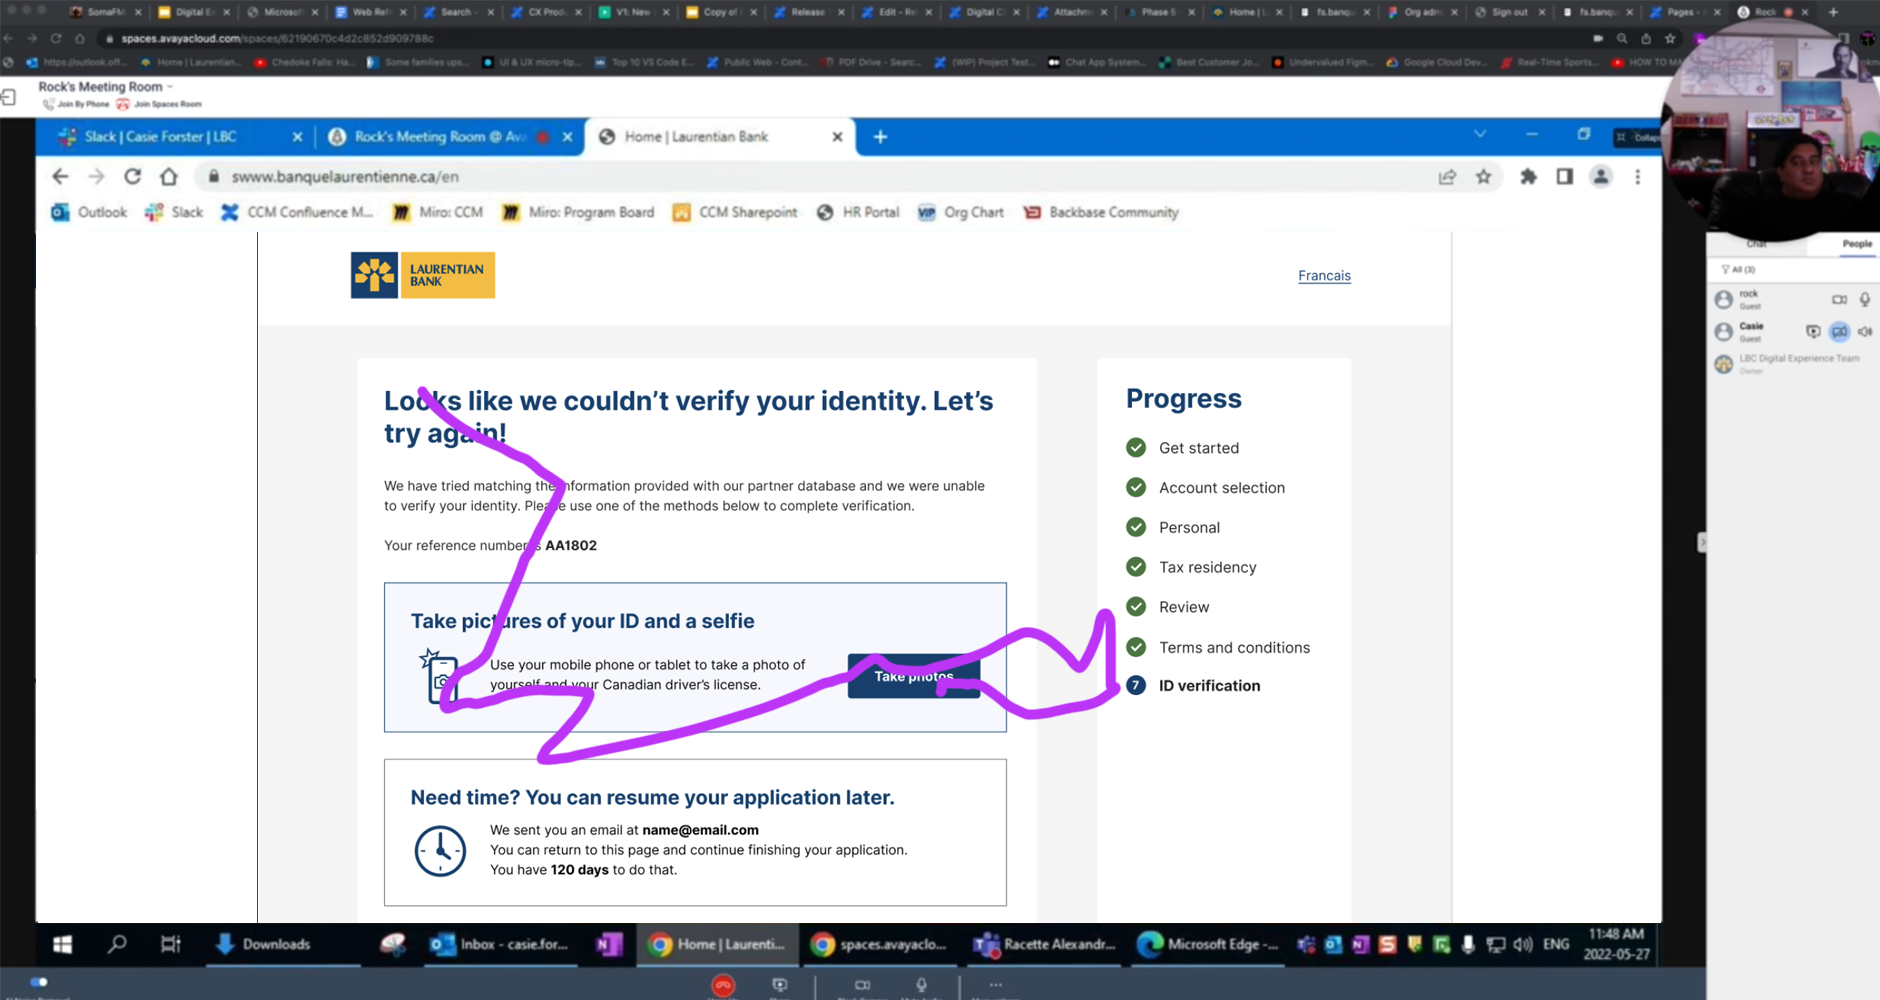Expand Rock's Meeting Room dropdown
Screen dimensions: 1880x1000
pos(170,87)
